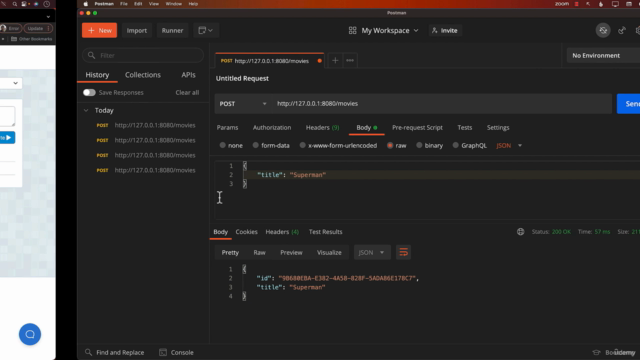Image resolution: width=640 pixels, height=360 pixels.
Task: Select the GraphQL body radio
Action: click(456, 145)
